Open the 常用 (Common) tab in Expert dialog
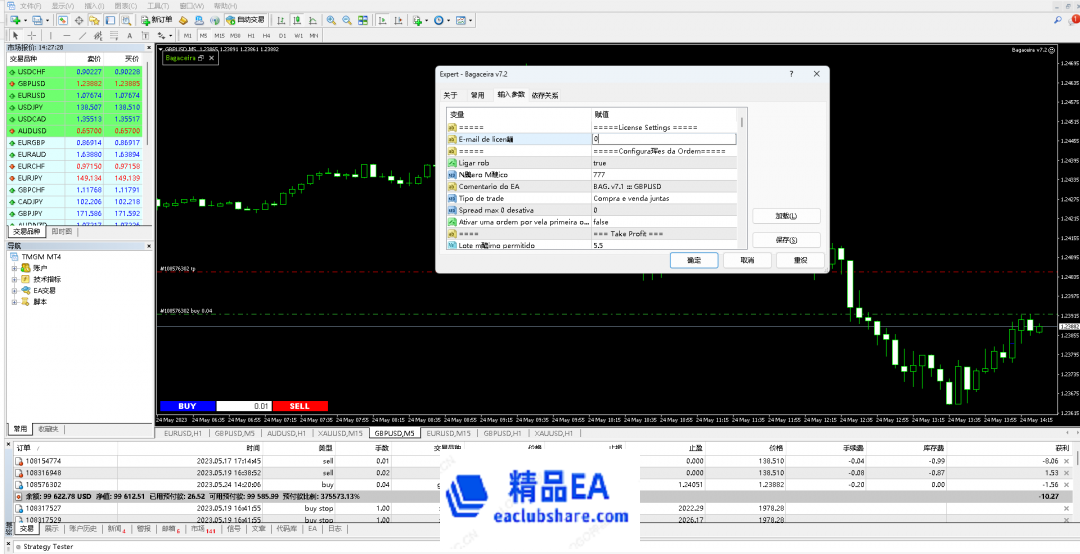The image size is (1080, 554). coord(477,95)
